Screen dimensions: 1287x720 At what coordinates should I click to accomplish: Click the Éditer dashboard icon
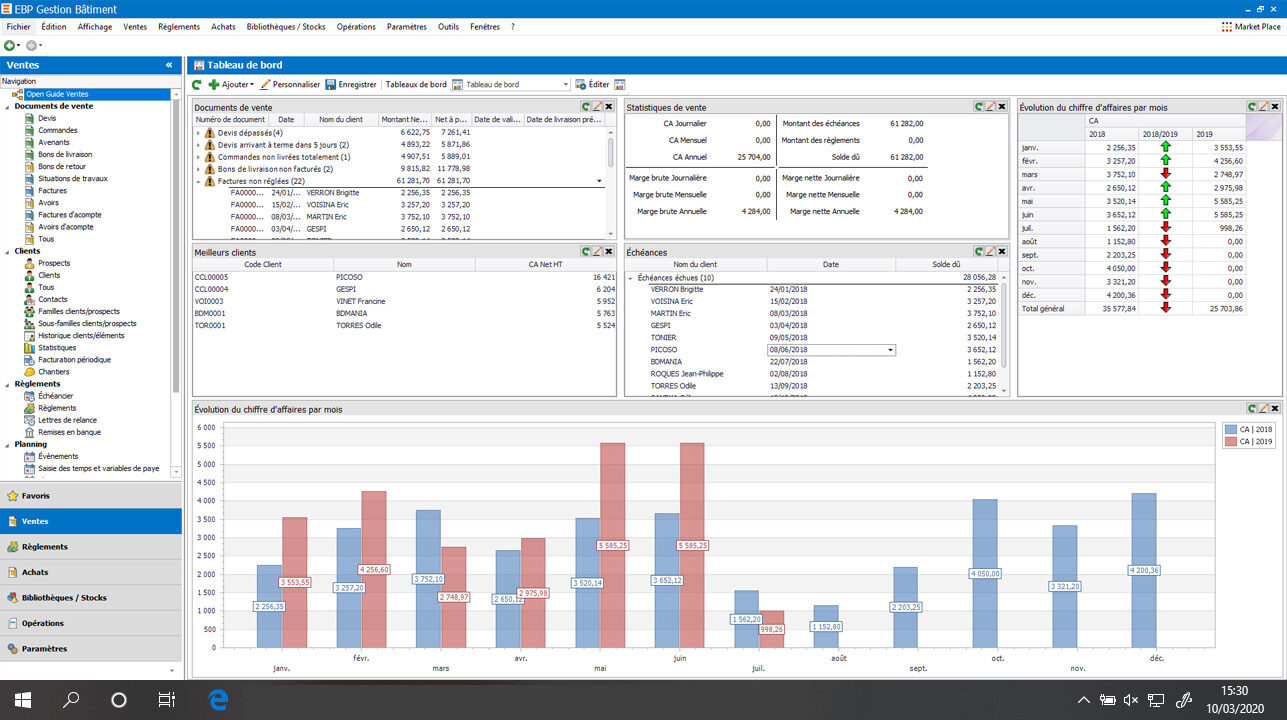click(x=580, y=85)
